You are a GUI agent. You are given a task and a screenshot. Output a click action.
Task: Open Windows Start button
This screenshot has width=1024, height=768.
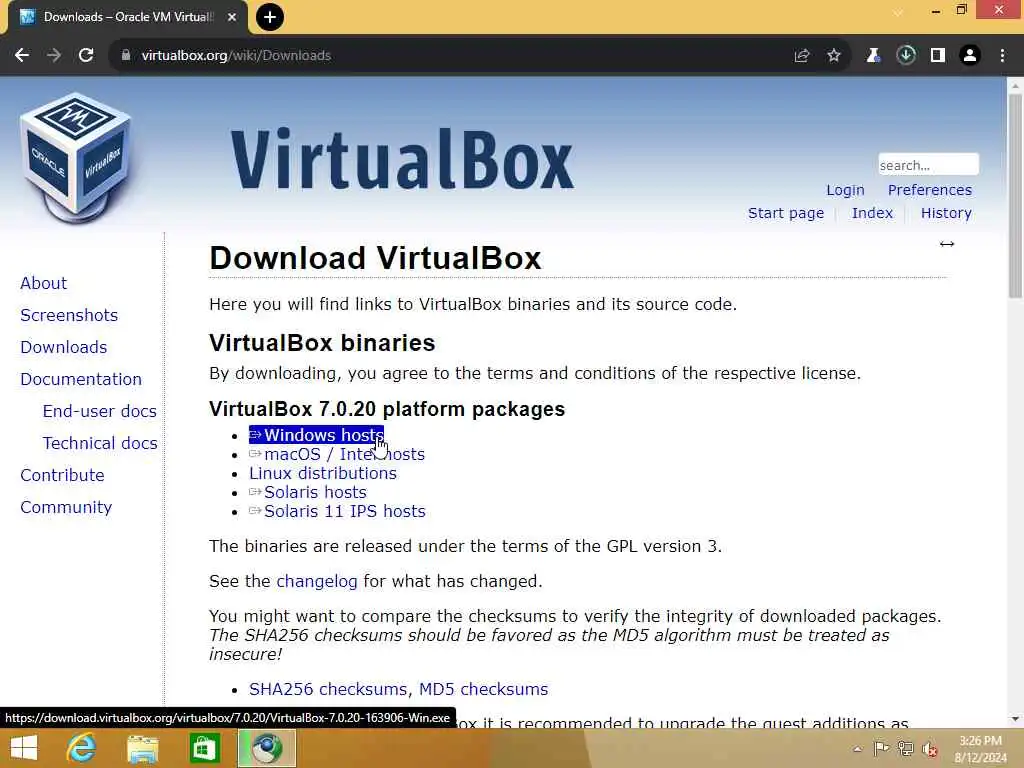24,748
